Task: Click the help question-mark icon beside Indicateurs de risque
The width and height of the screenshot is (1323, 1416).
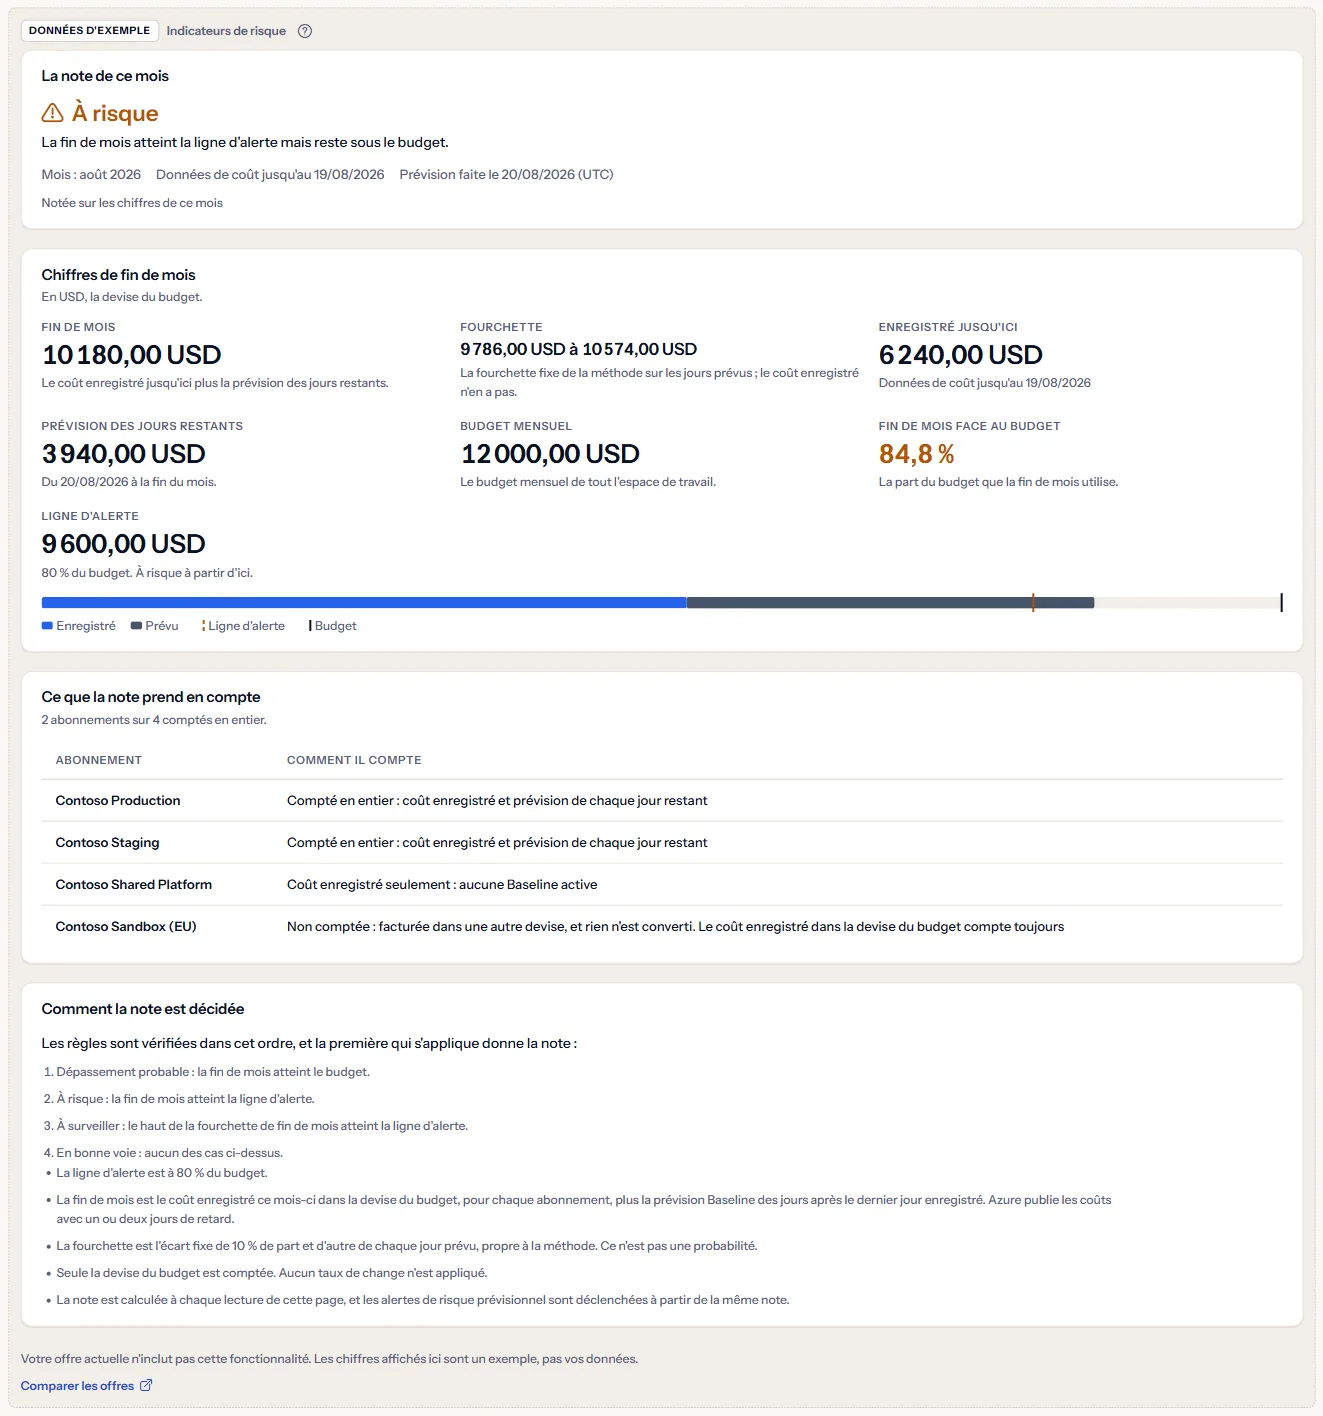Action: coord(305,31)
